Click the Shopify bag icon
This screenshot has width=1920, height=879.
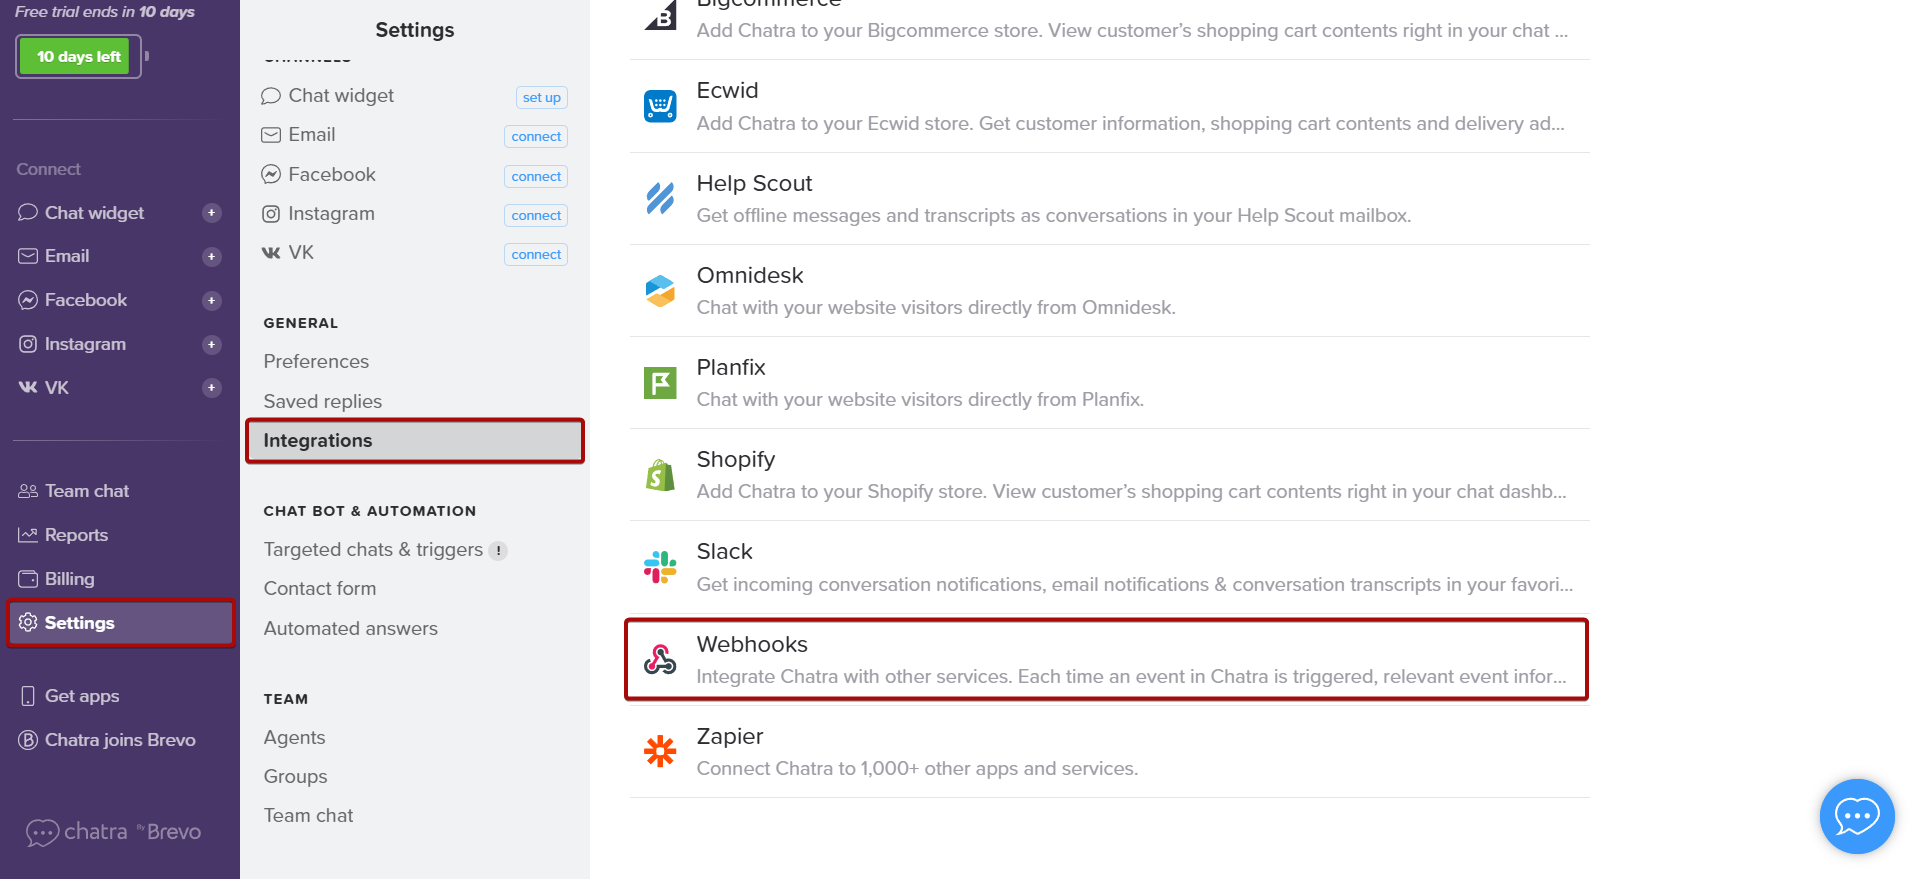tap(660, 475)
